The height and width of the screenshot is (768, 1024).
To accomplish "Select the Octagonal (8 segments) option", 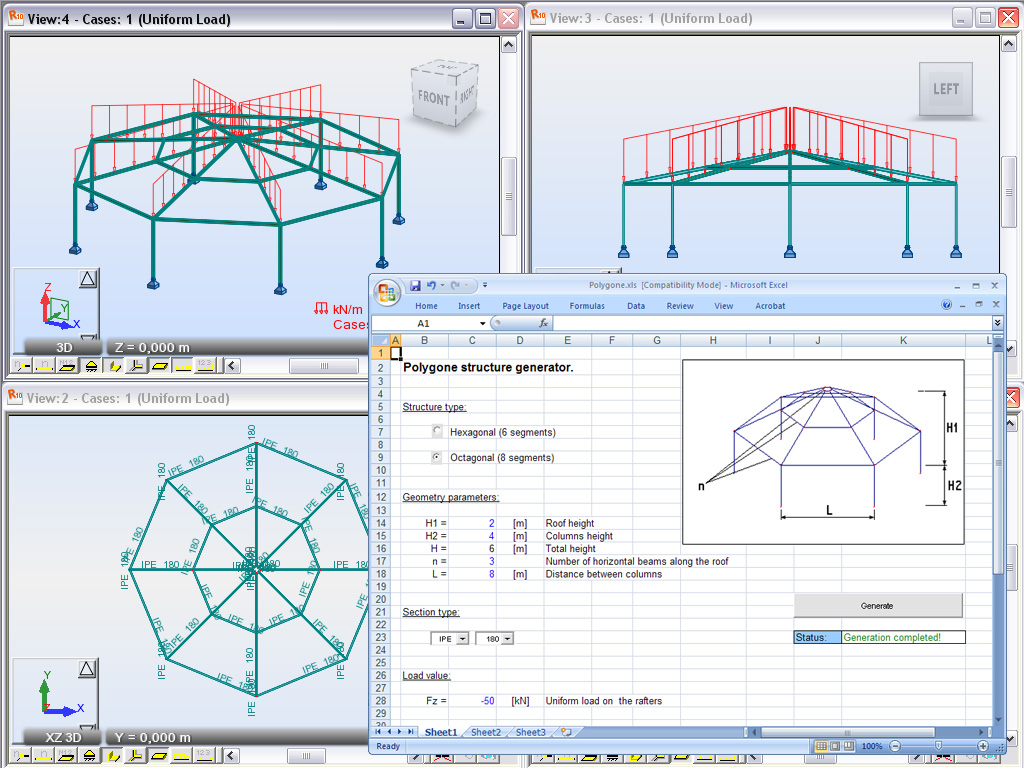I will [x=437, y=457].
